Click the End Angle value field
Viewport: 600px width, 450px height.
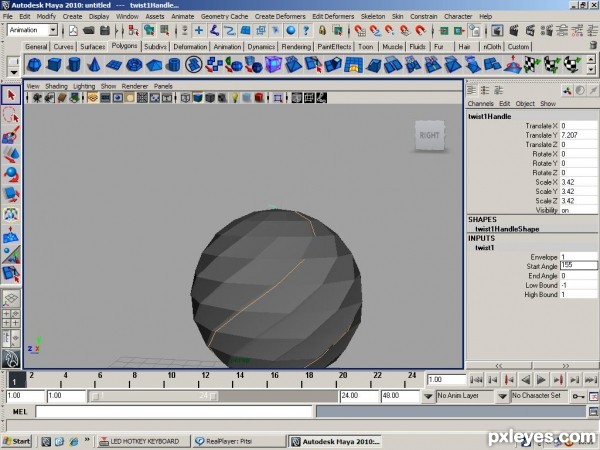(579, 276)
